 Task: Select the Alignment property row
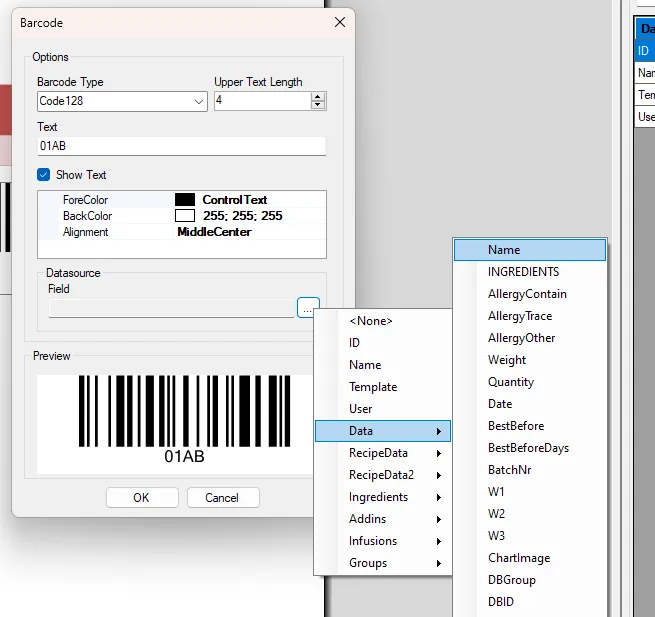pyautogui.click(x=182, y=232)
